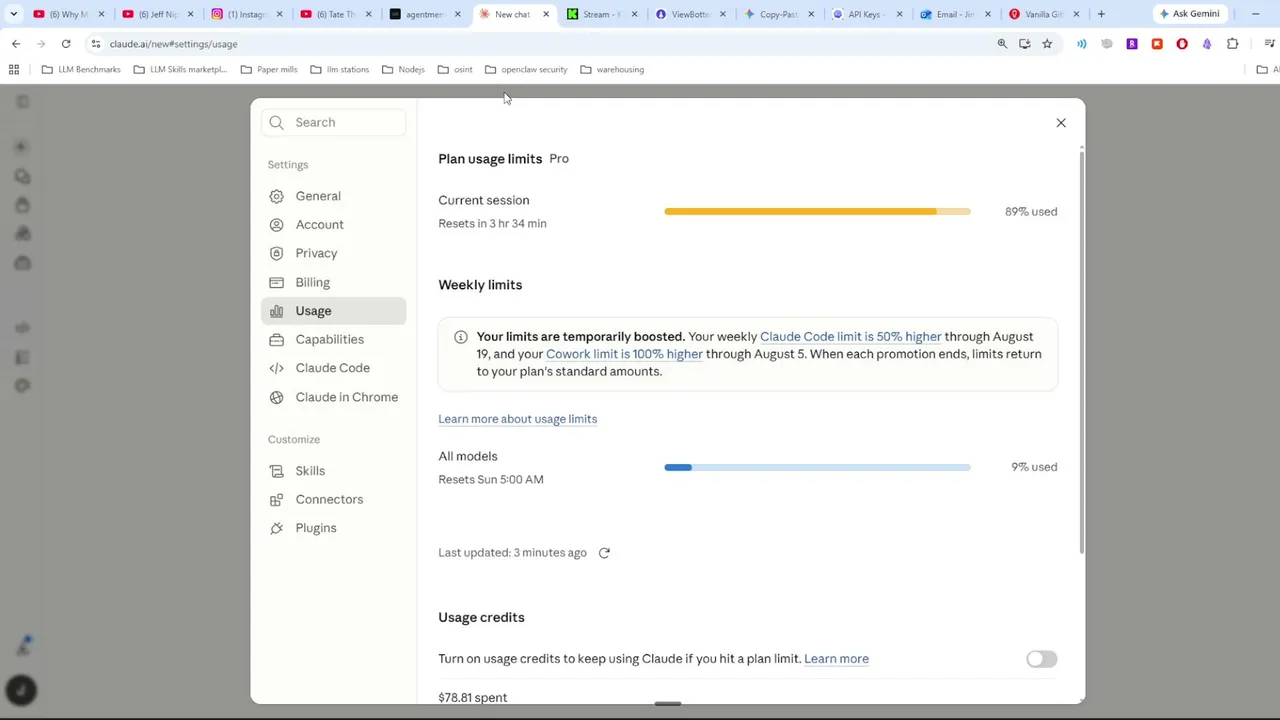Image resolution: width=1280 pixels, height=720 pixels.
Task: Open Learn more about usage limits
Action: pyautogui.click(x=517, y=419)
